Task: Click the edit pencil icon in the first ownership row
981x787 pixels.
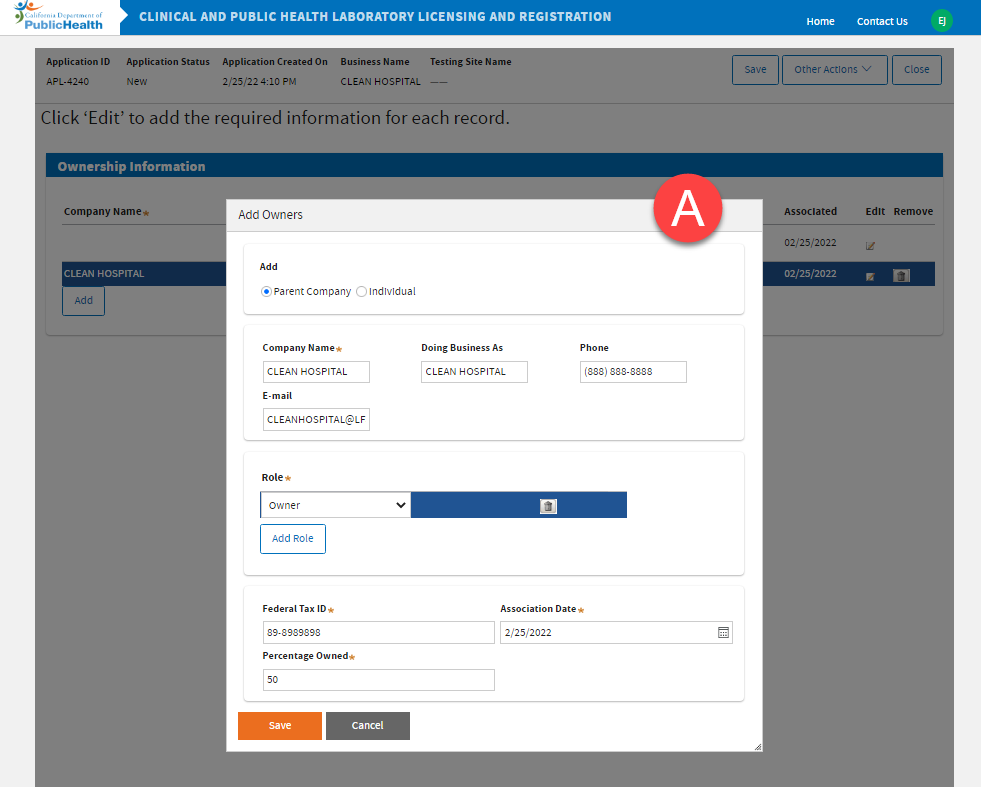Action: [870, 245]
